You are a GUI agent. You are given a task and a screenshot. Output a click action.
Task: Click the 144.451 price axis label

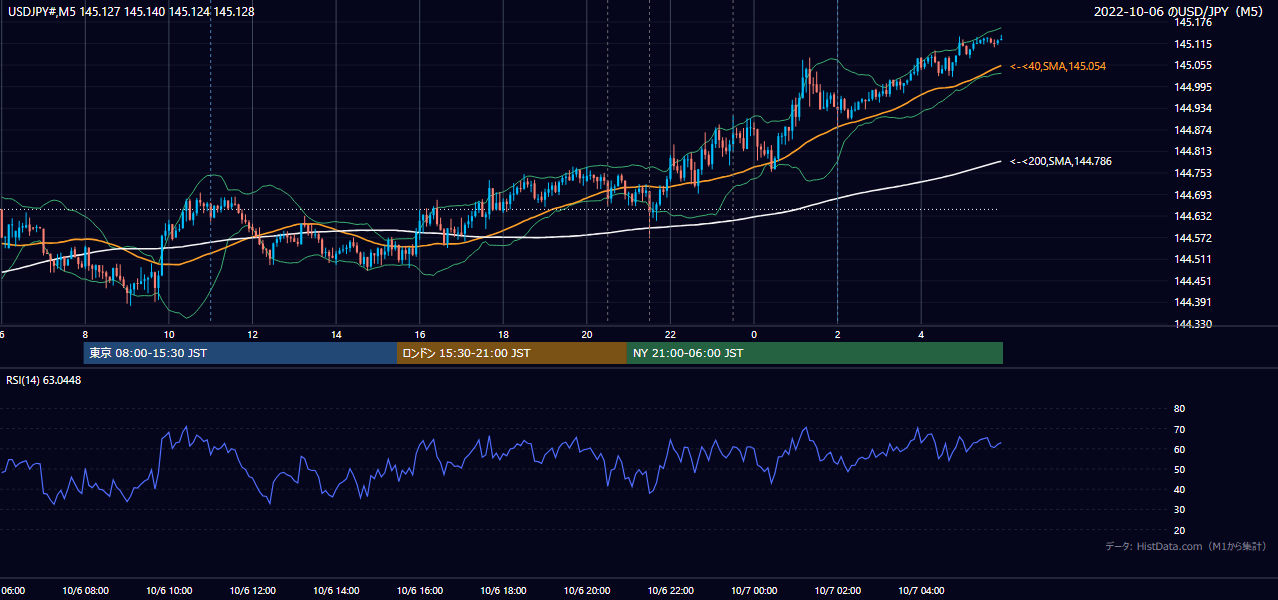[1192, 281]
